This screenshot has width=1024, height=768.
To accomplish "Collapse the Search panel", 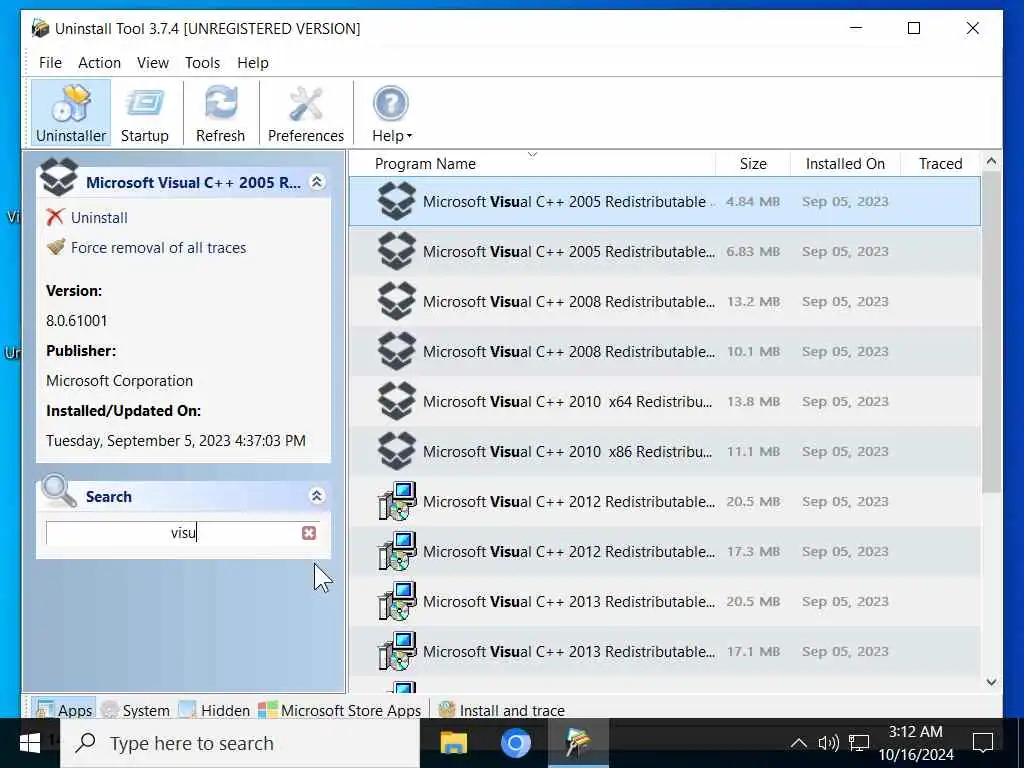I will [317, 496].
